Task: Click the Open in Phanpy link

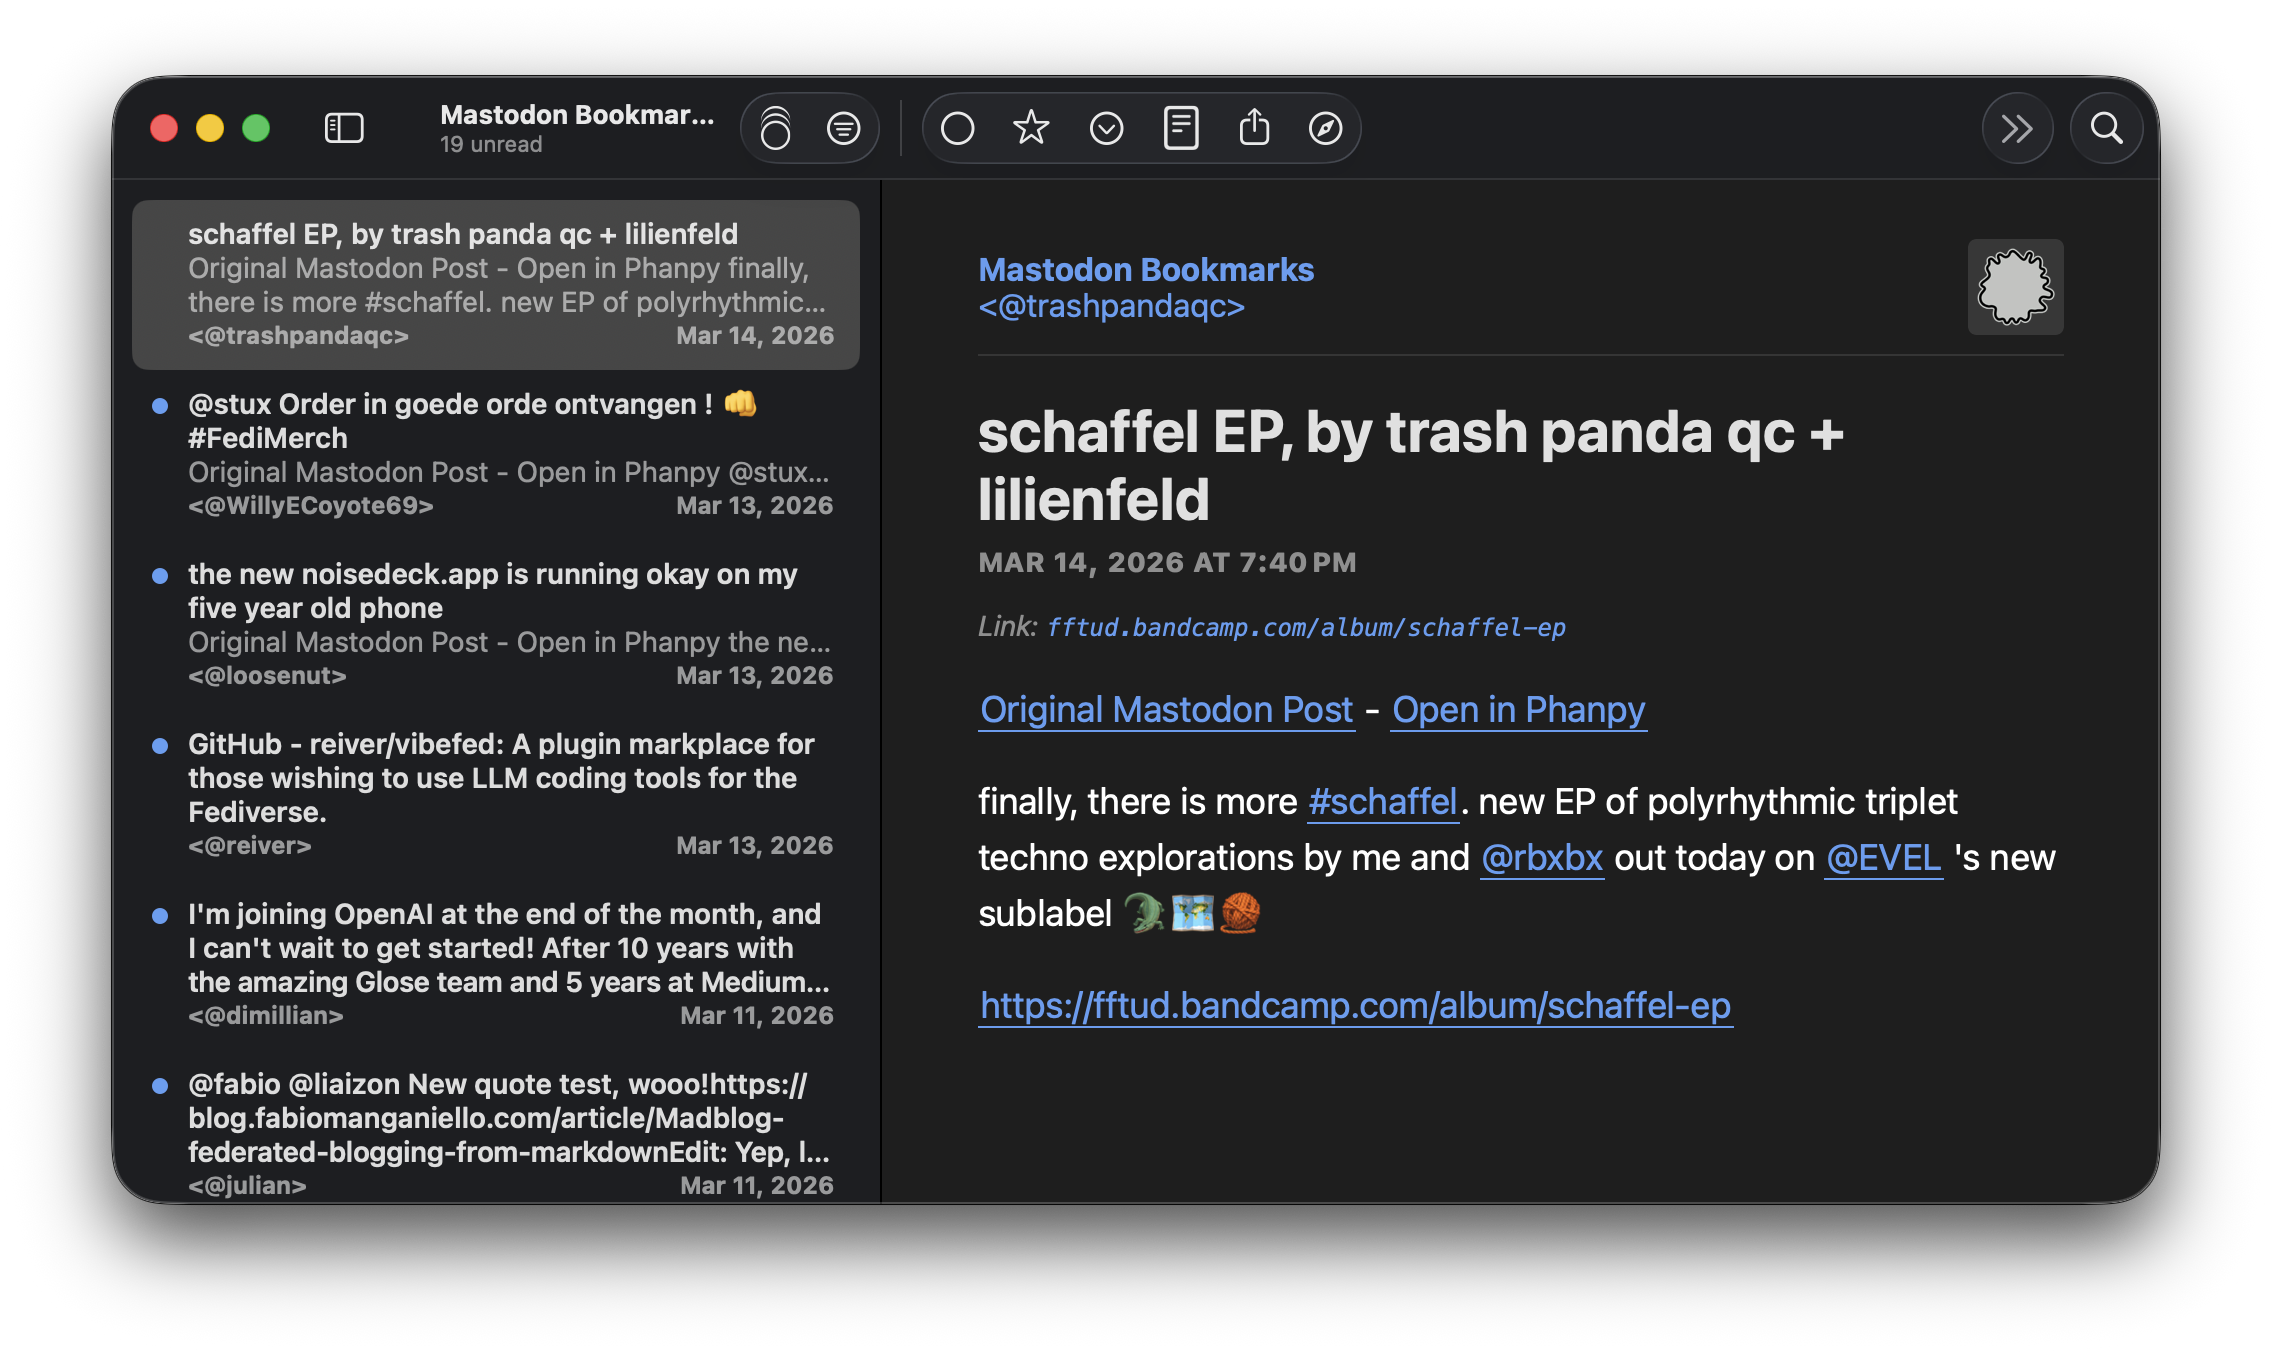Action: point(1518,710)
